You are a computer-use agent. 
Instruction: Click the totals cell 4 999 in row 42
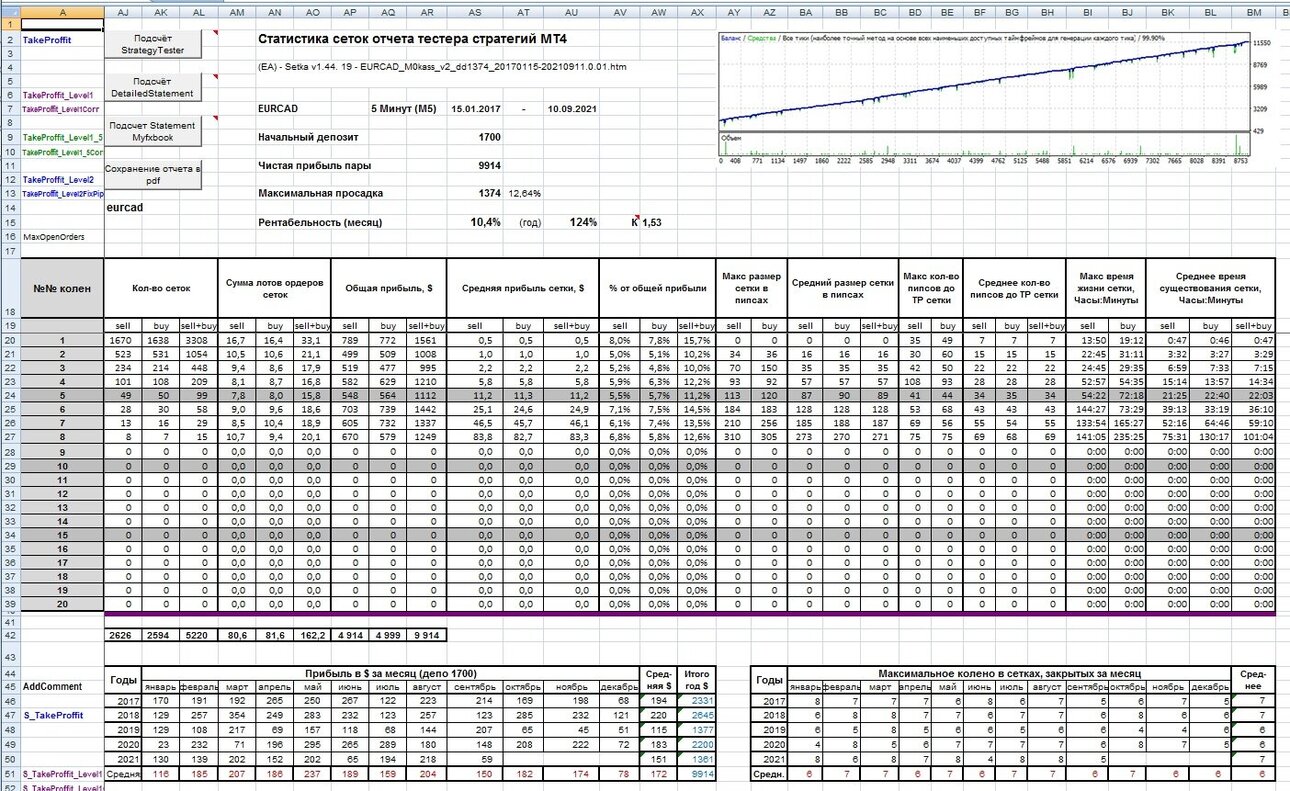click(390, 635)
